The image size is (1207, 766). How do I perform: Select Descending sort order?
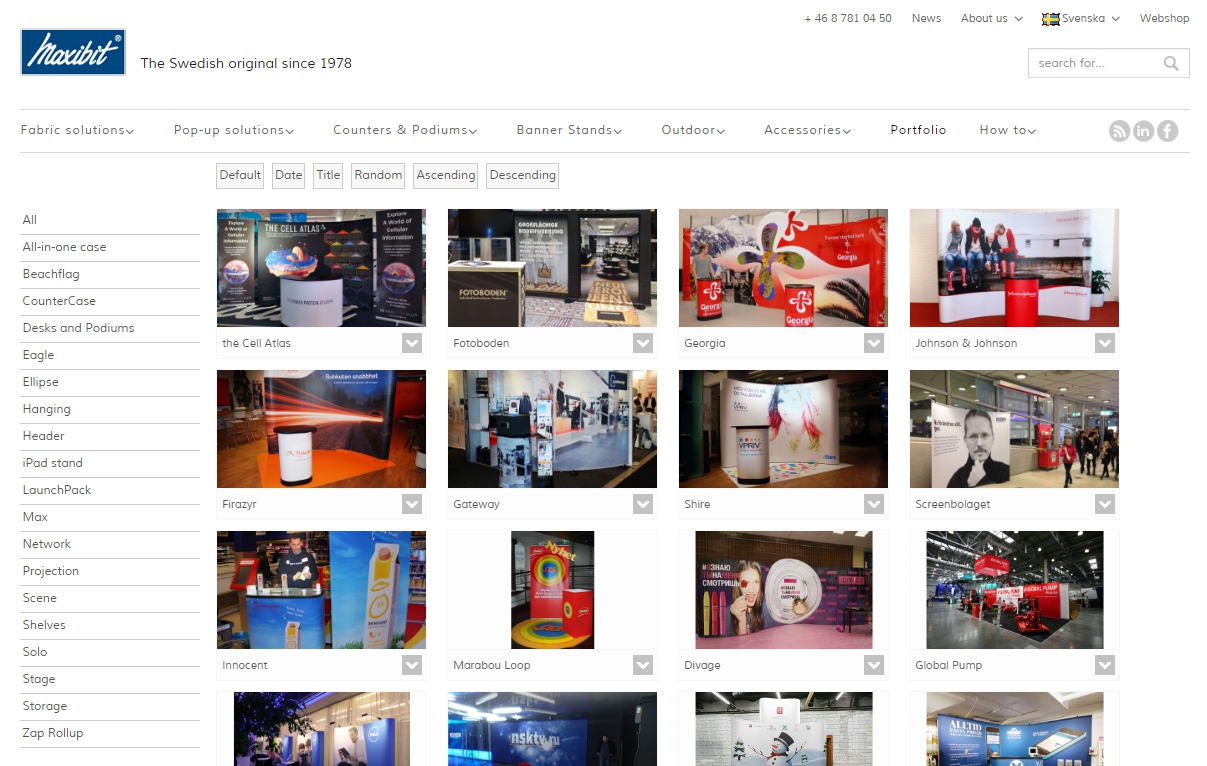point(522,175)
